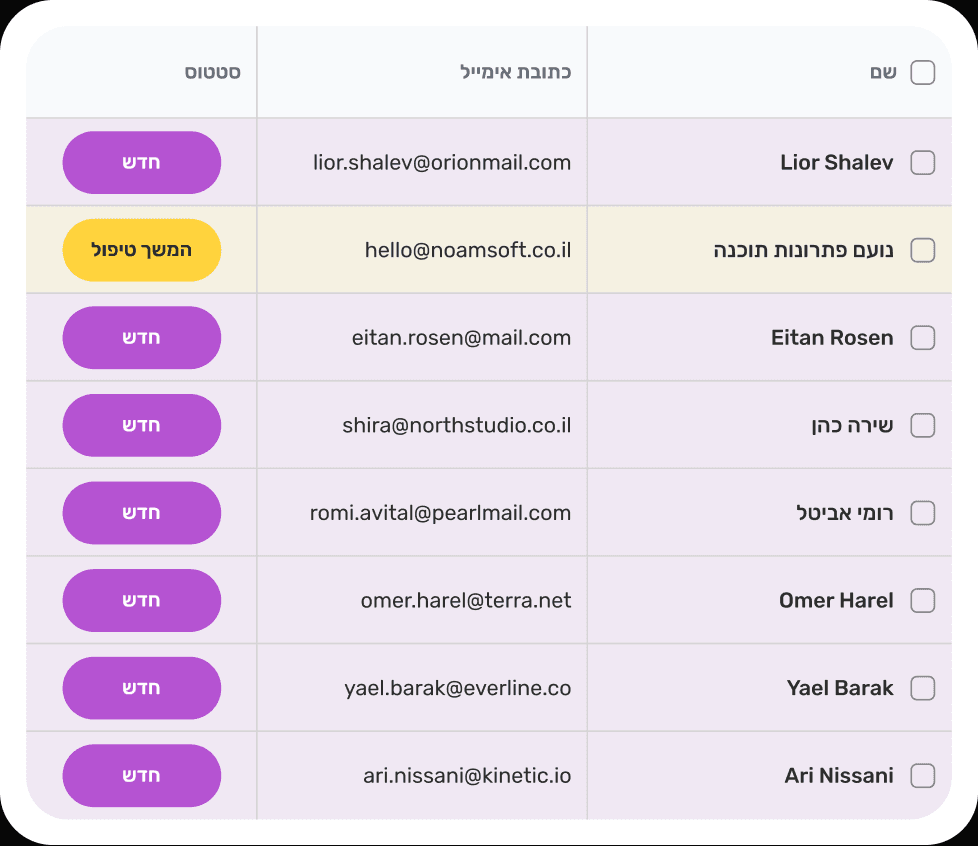This screenshot has width=978, height=846.
Task: Open the חדש status for Ari Nissani
Action: click(142, 776)
